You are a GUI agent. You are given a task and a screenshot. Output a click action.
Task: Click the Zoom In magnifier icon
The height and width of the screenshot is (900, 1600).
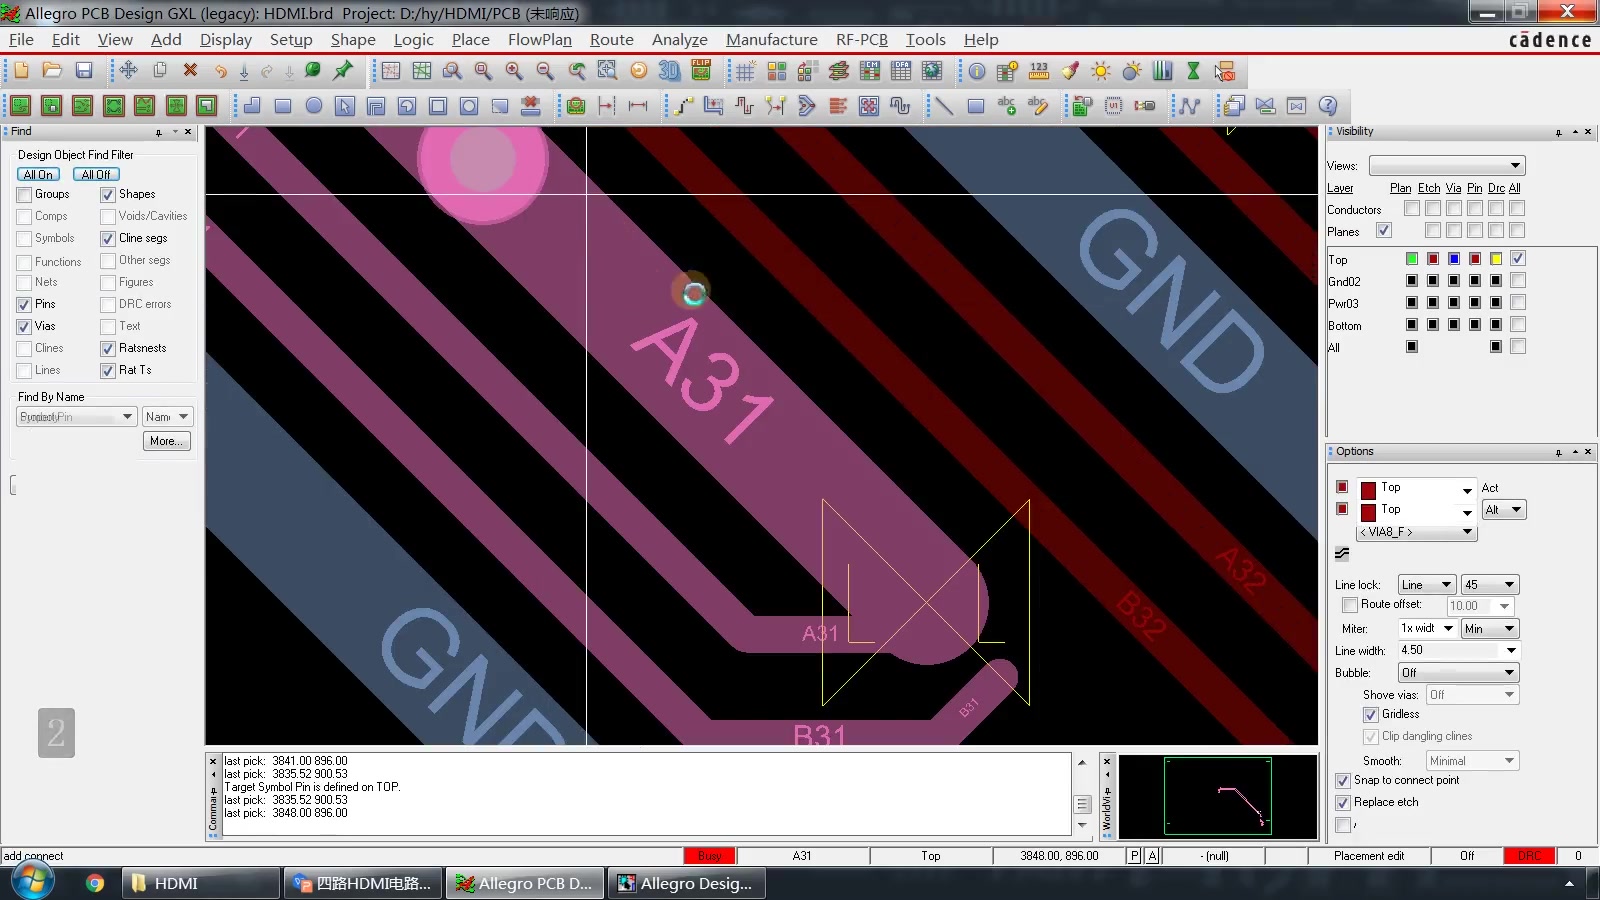(x=514, y=71)
